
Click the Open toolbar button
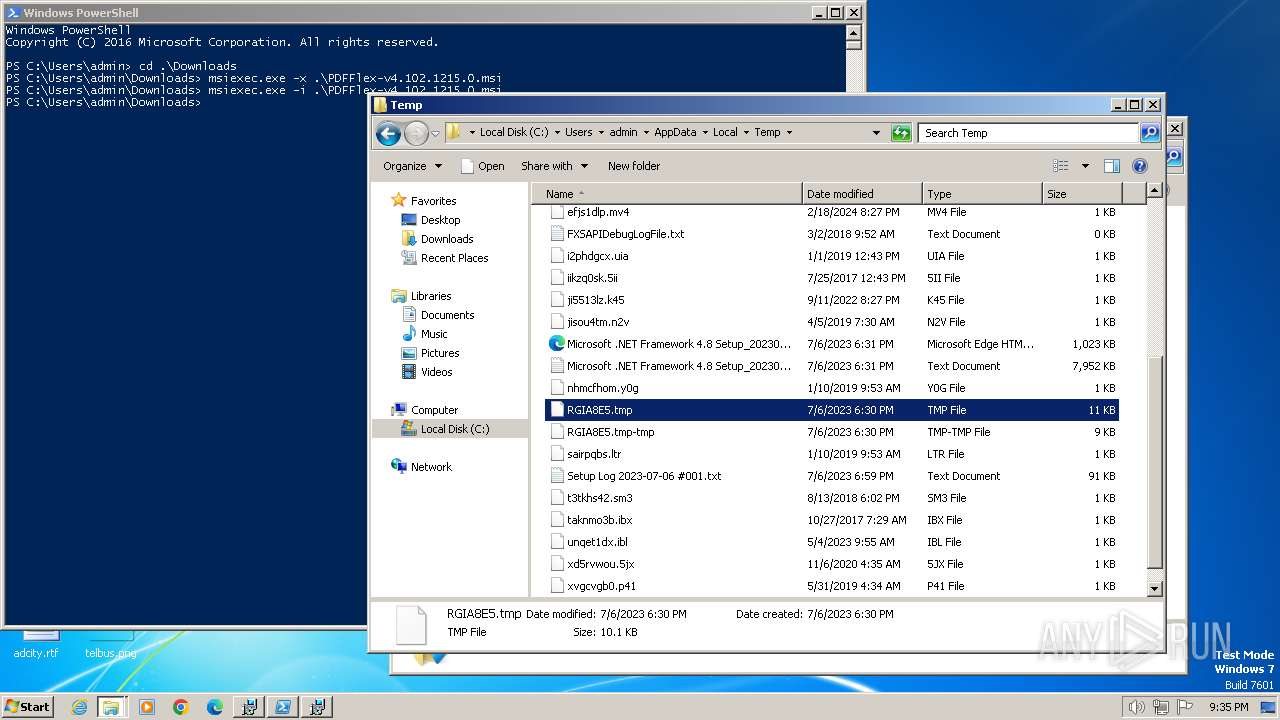click(482, 166)
